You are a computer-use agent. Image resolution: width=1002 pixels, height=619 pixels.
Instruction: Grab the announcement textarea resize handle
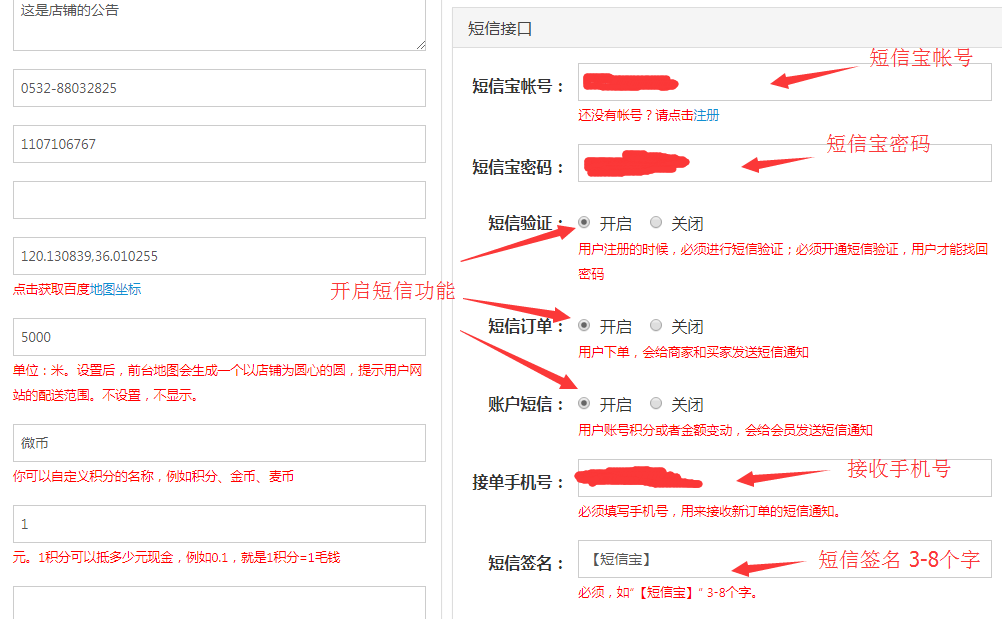421,45
